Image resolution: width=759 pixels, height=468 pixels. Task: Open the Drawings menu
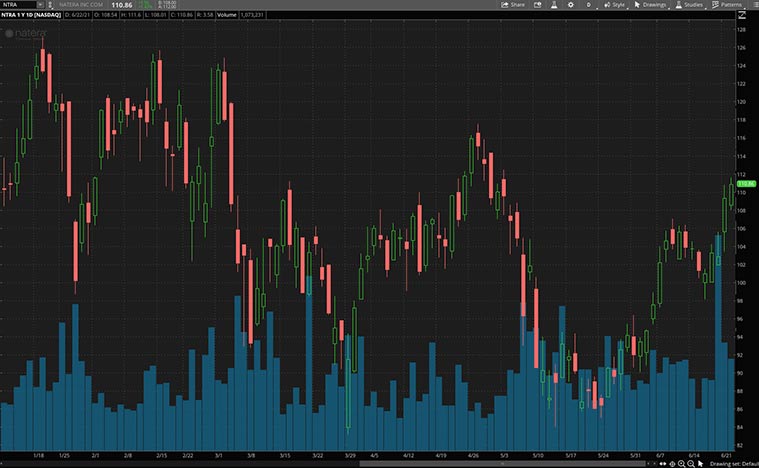650,5
